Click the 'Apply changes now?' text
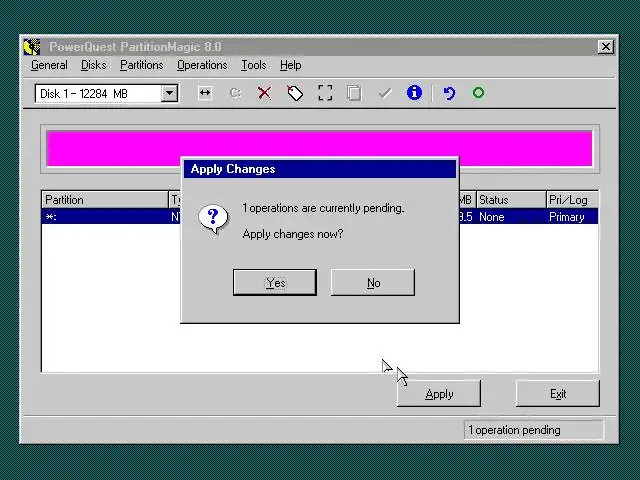This screenshot has height=480, width=640. tap(293, 234)
